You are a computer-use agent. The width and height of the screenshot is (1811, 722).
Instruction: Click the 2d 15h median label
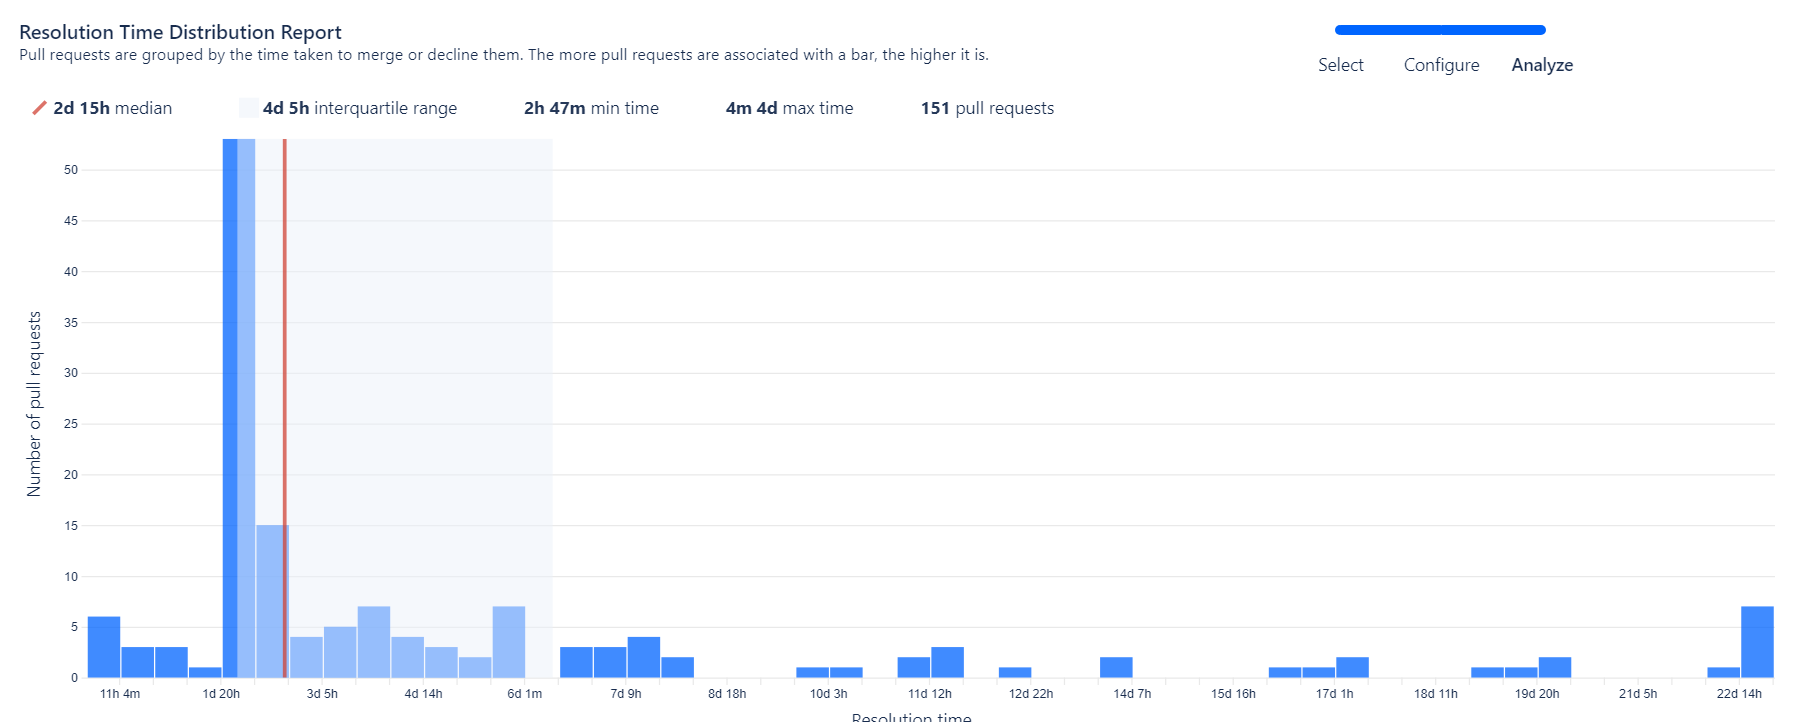112,108
